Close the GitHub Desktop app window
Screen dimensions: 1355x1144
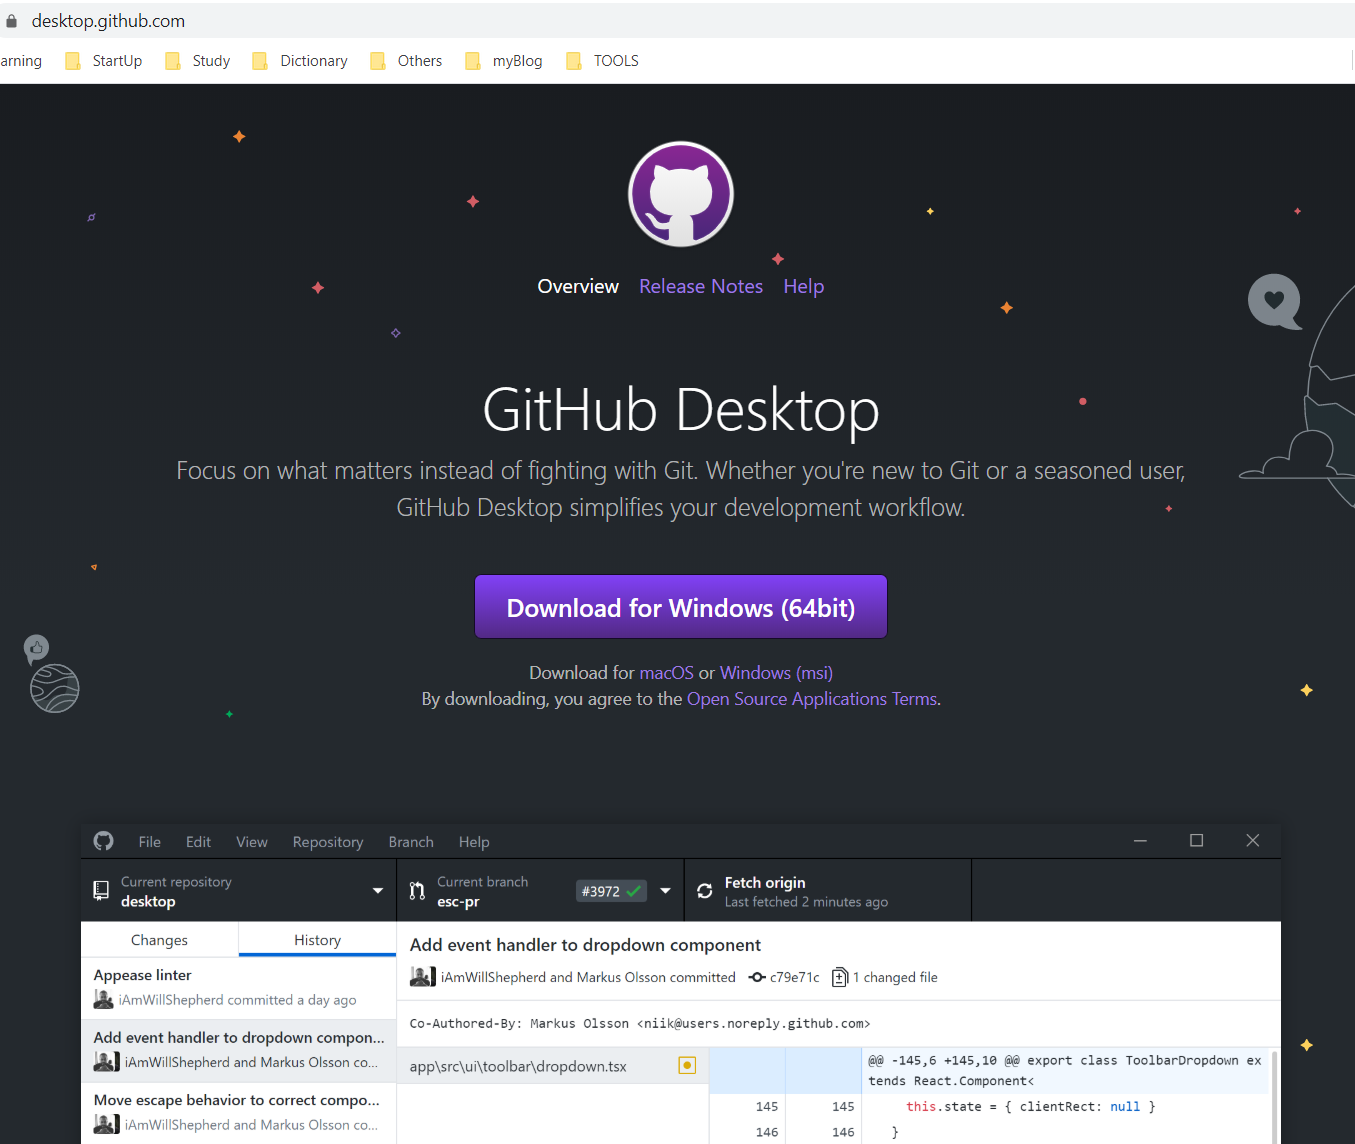click(x=1253, y=841)
